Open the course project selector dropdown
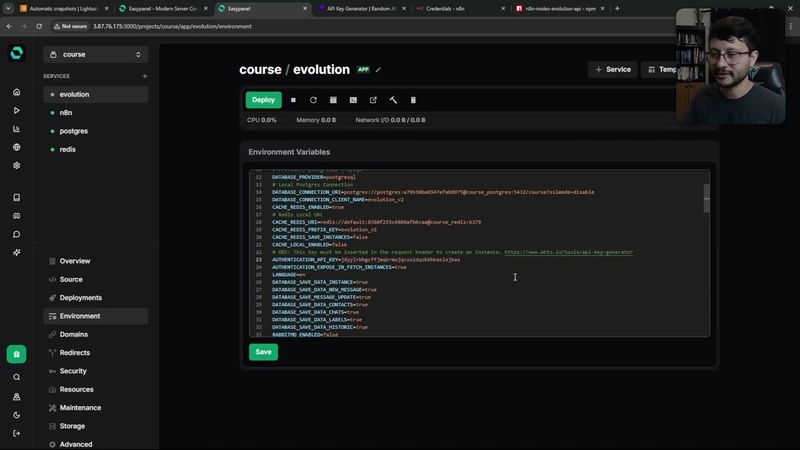800x450 pixels. pos(95,55)
